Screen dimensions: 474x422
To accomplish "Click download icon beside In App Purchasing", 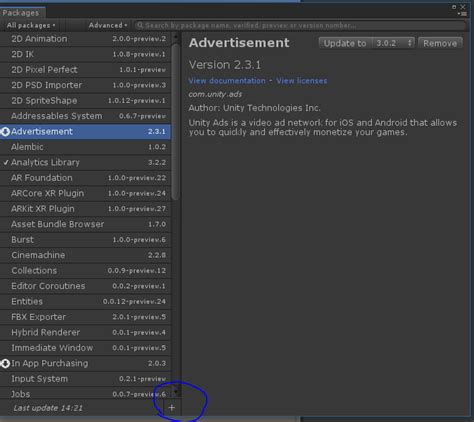I will pos(5,363).
